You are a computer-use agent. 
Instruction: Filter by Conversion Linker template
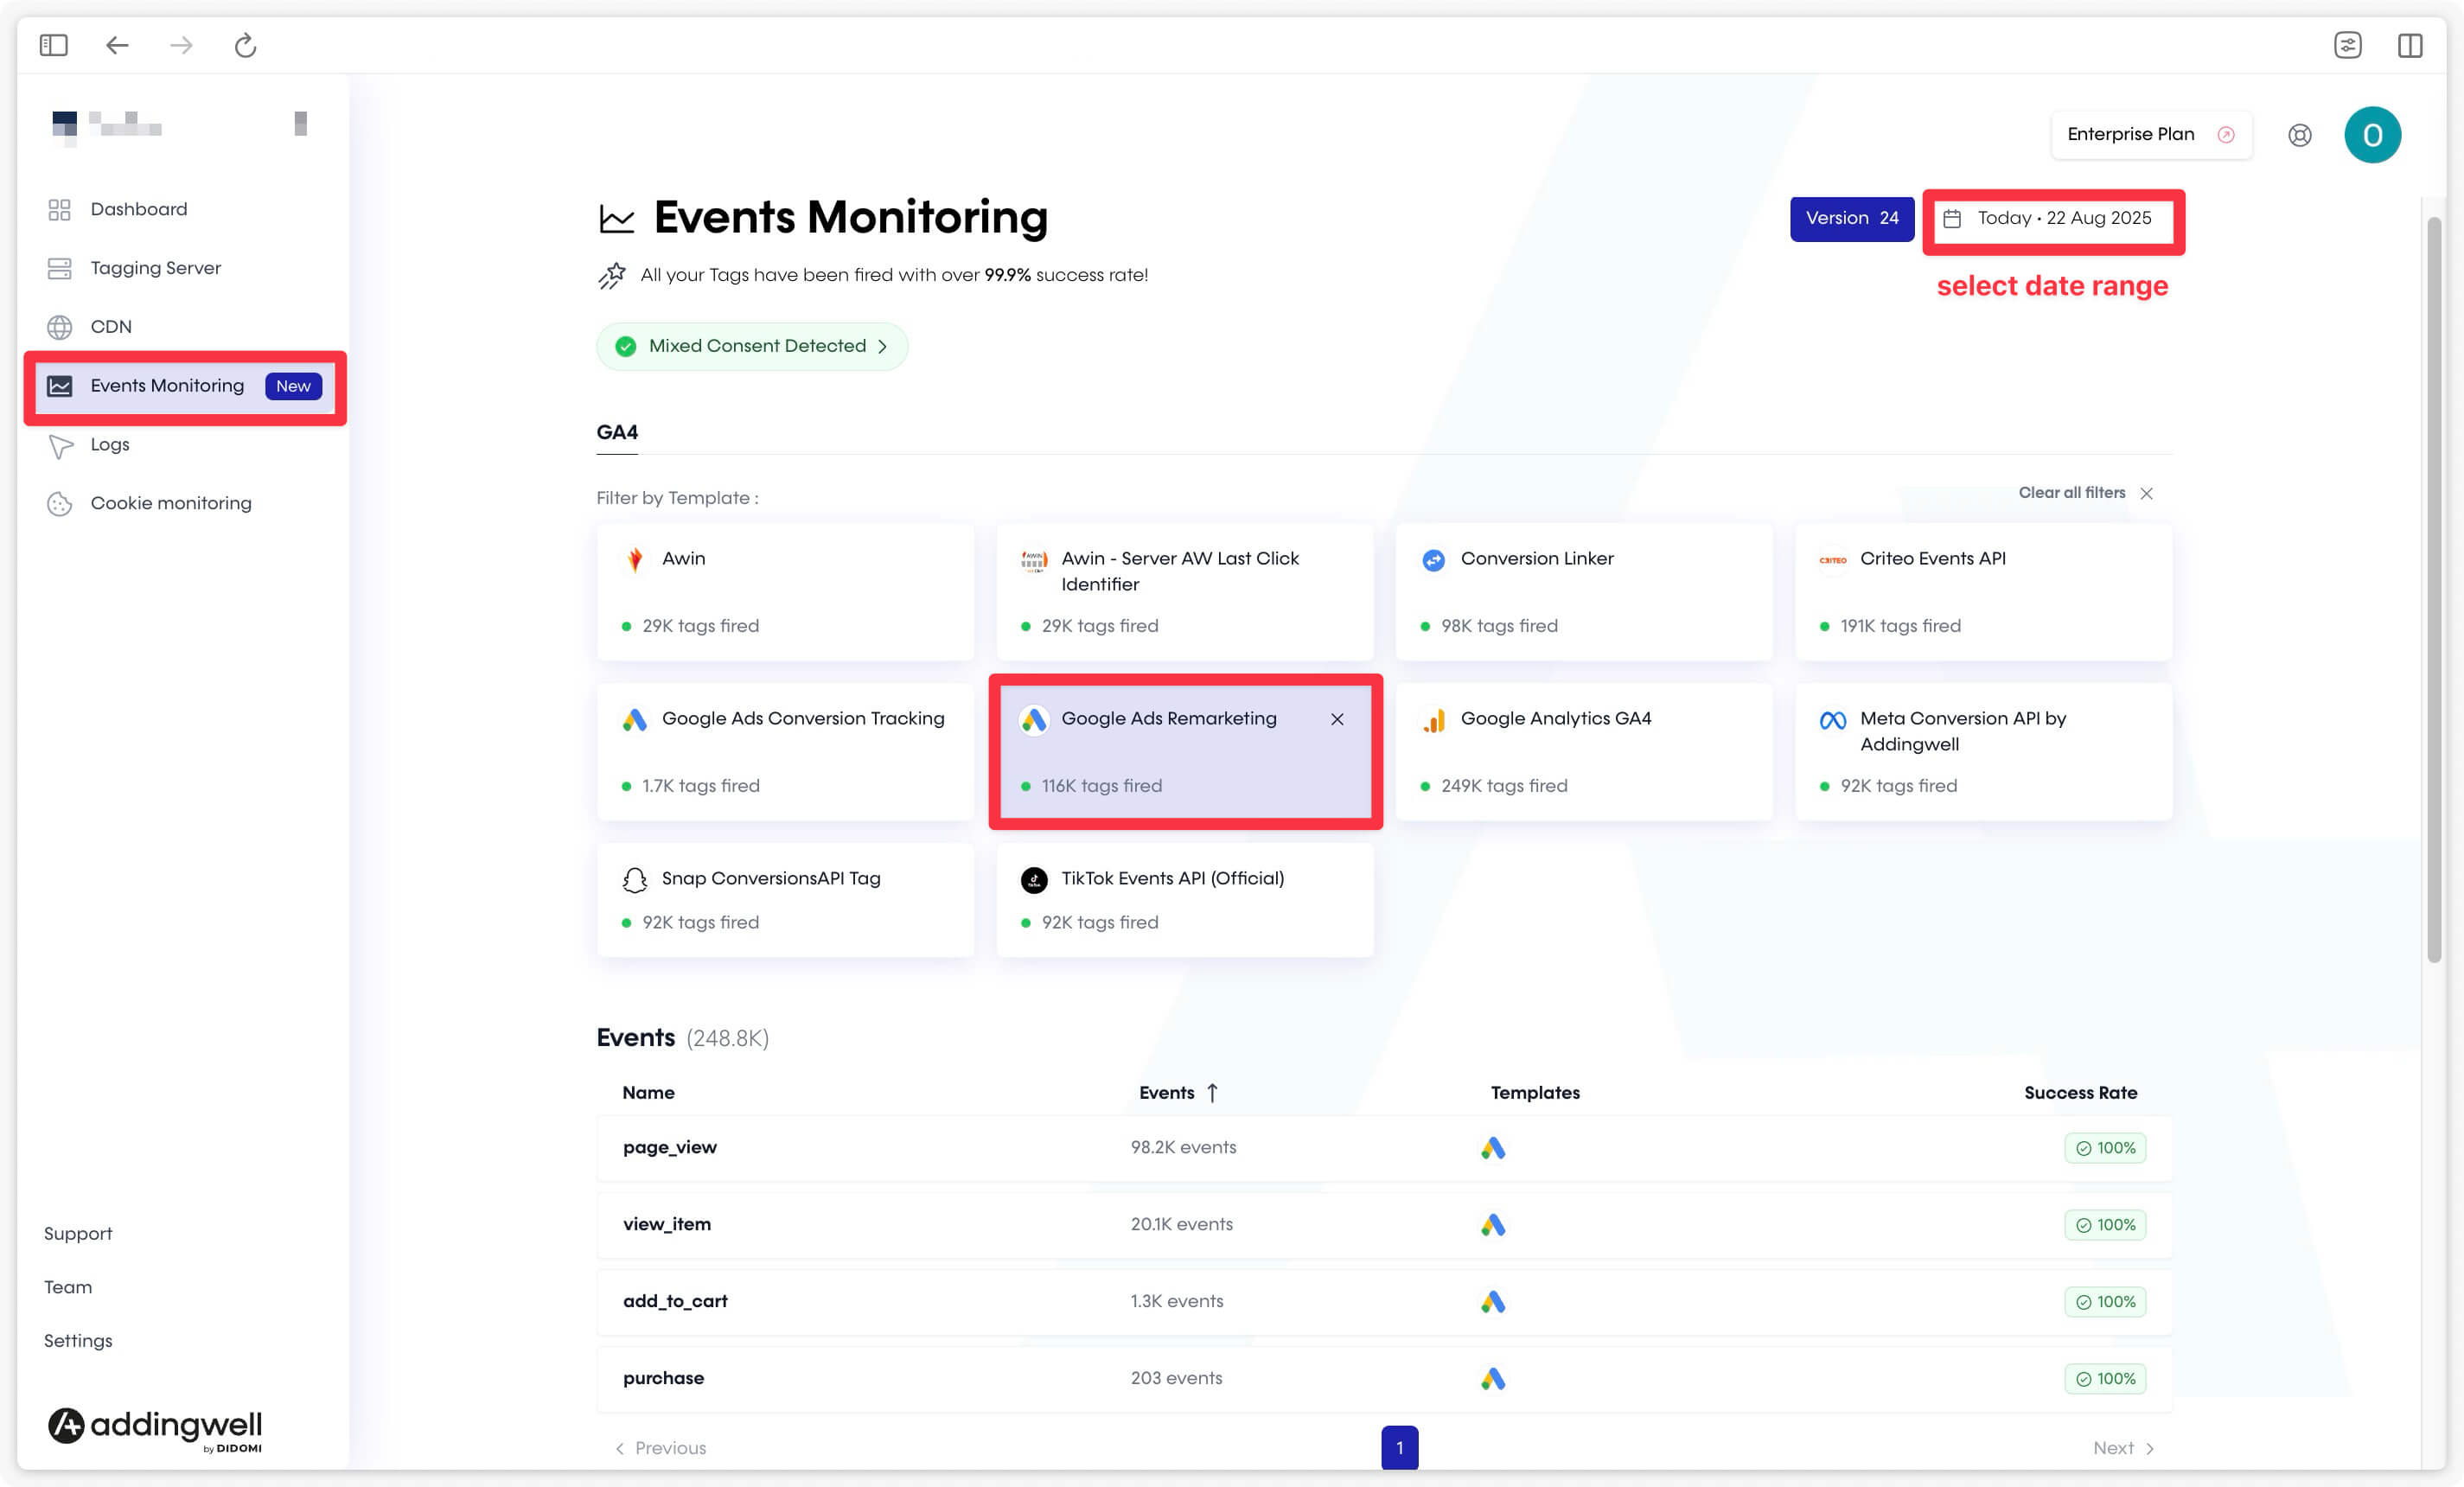1583,591
